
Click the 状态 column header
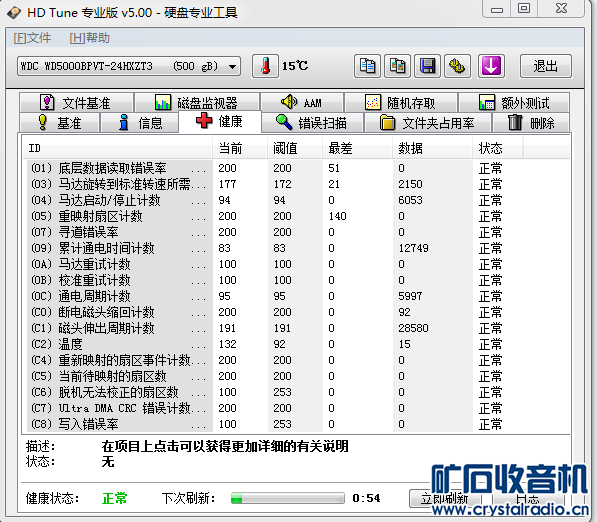[498, 148]
